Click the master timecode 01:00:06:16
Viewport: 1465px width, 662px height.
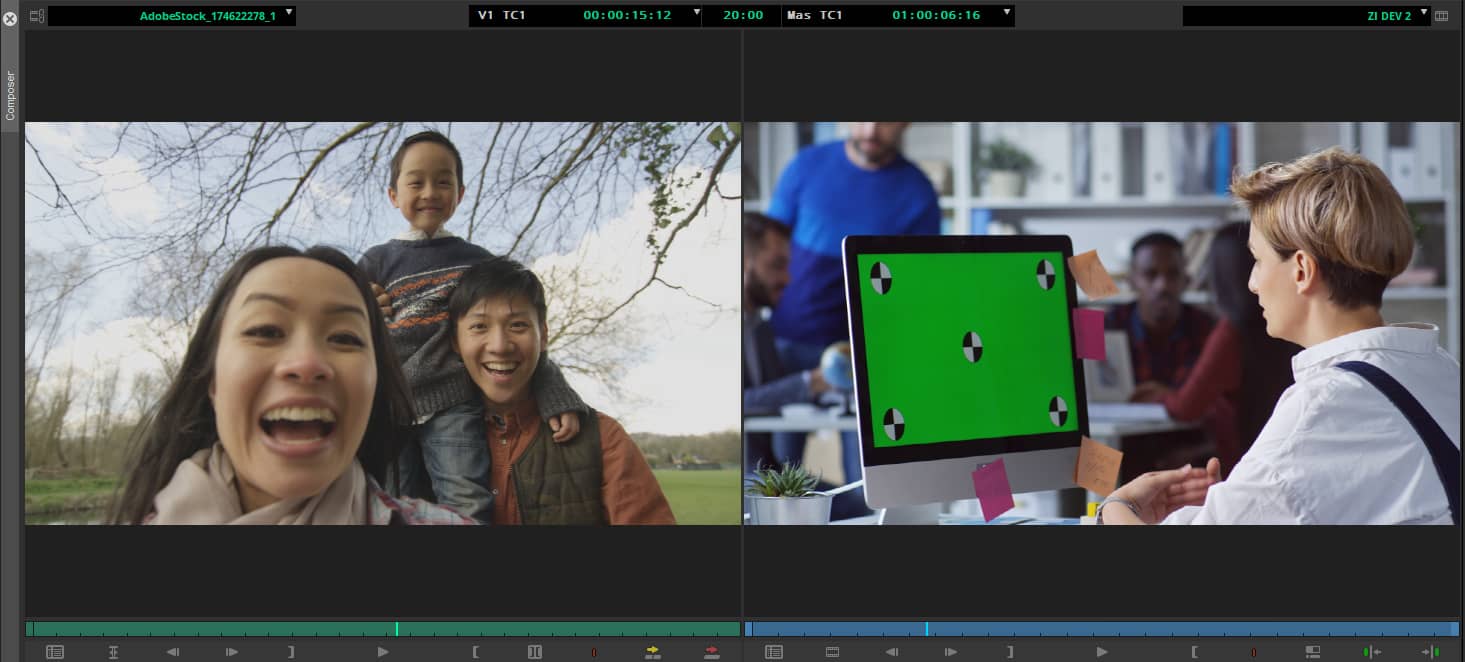[936, 16]
